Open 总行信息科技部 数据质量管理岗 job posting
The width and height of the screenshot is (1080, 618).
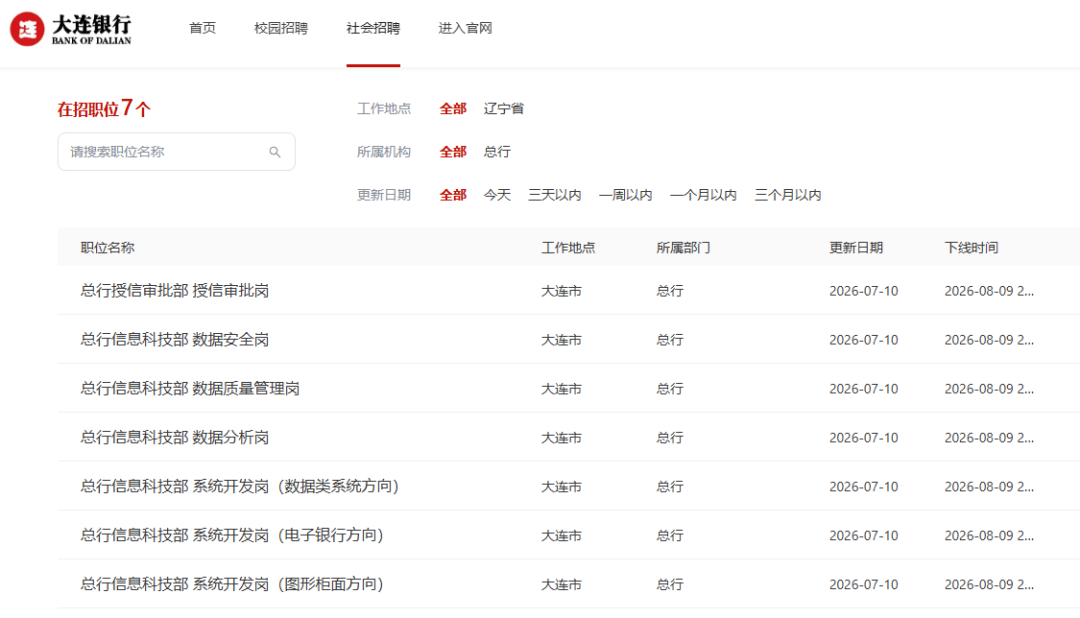click(x=190, y=389)
